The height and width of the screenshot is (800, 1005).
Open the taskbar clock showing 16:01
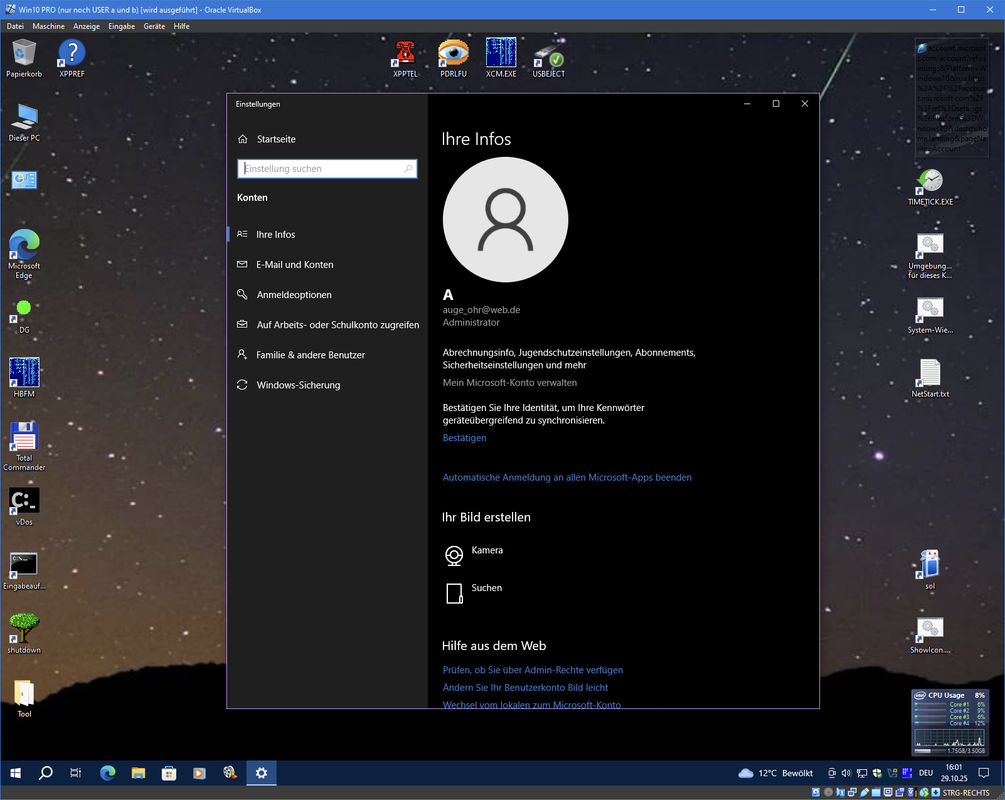tap(954, 773)
